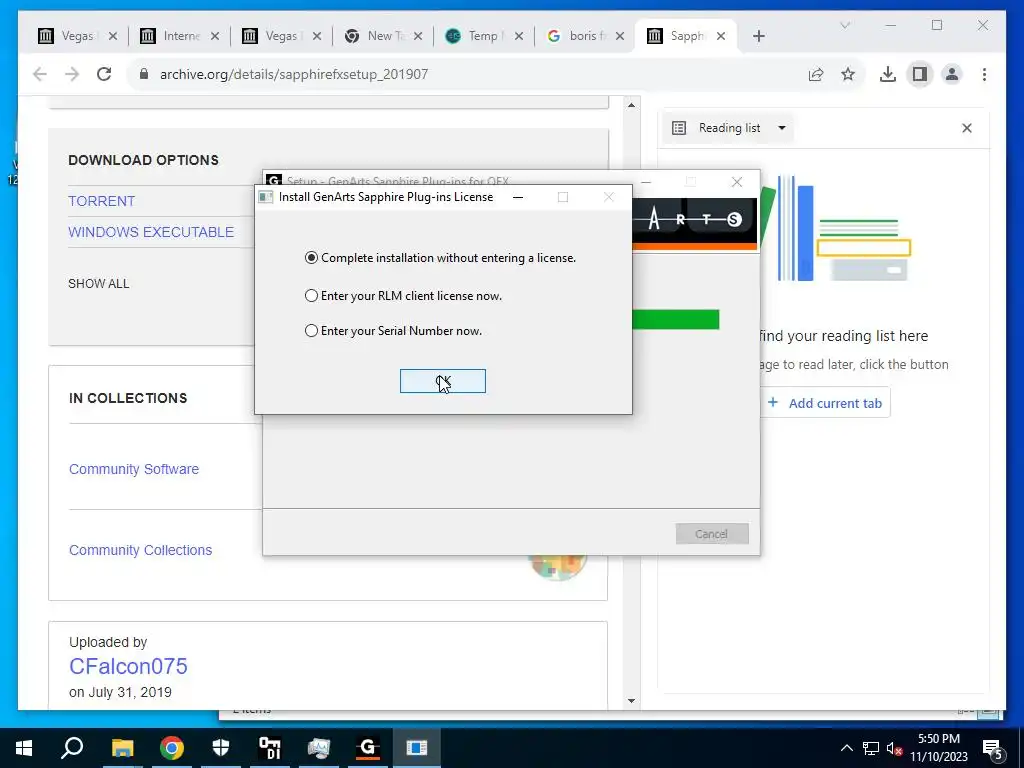Visit uploader CFalcon075 profile
Image resolution: width=1024 pixels, height=768 pixels.
click(x=128, y=666)
